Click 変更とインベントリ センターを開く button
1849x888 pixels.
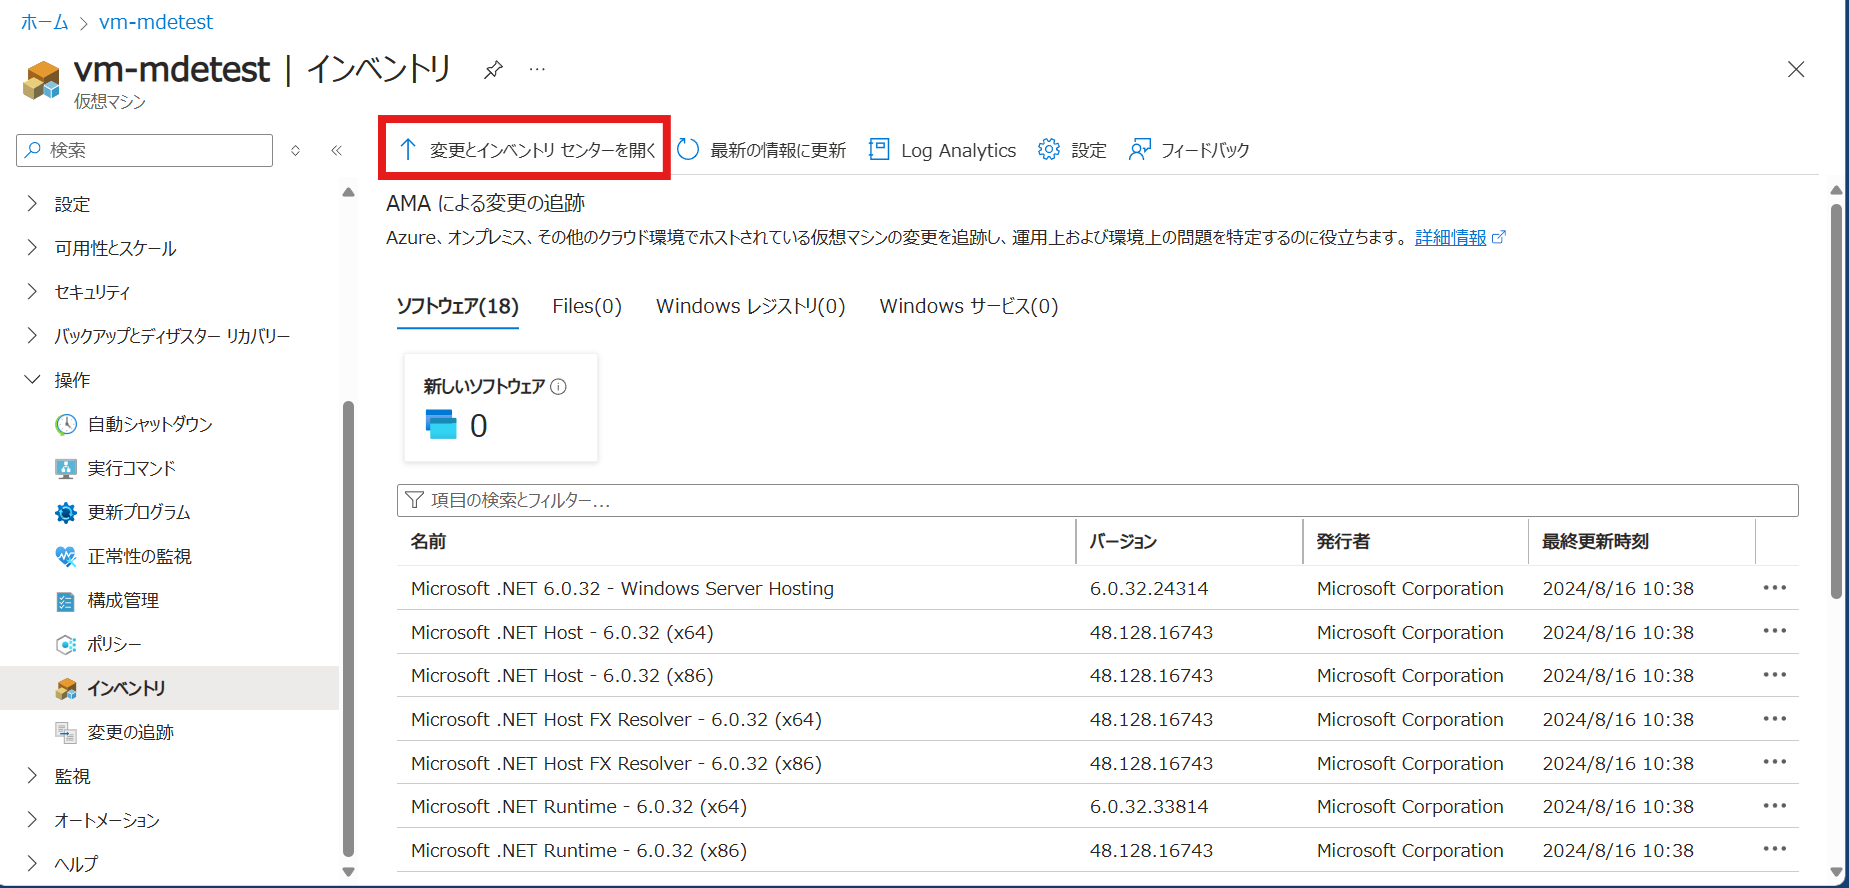pos(526,150)
